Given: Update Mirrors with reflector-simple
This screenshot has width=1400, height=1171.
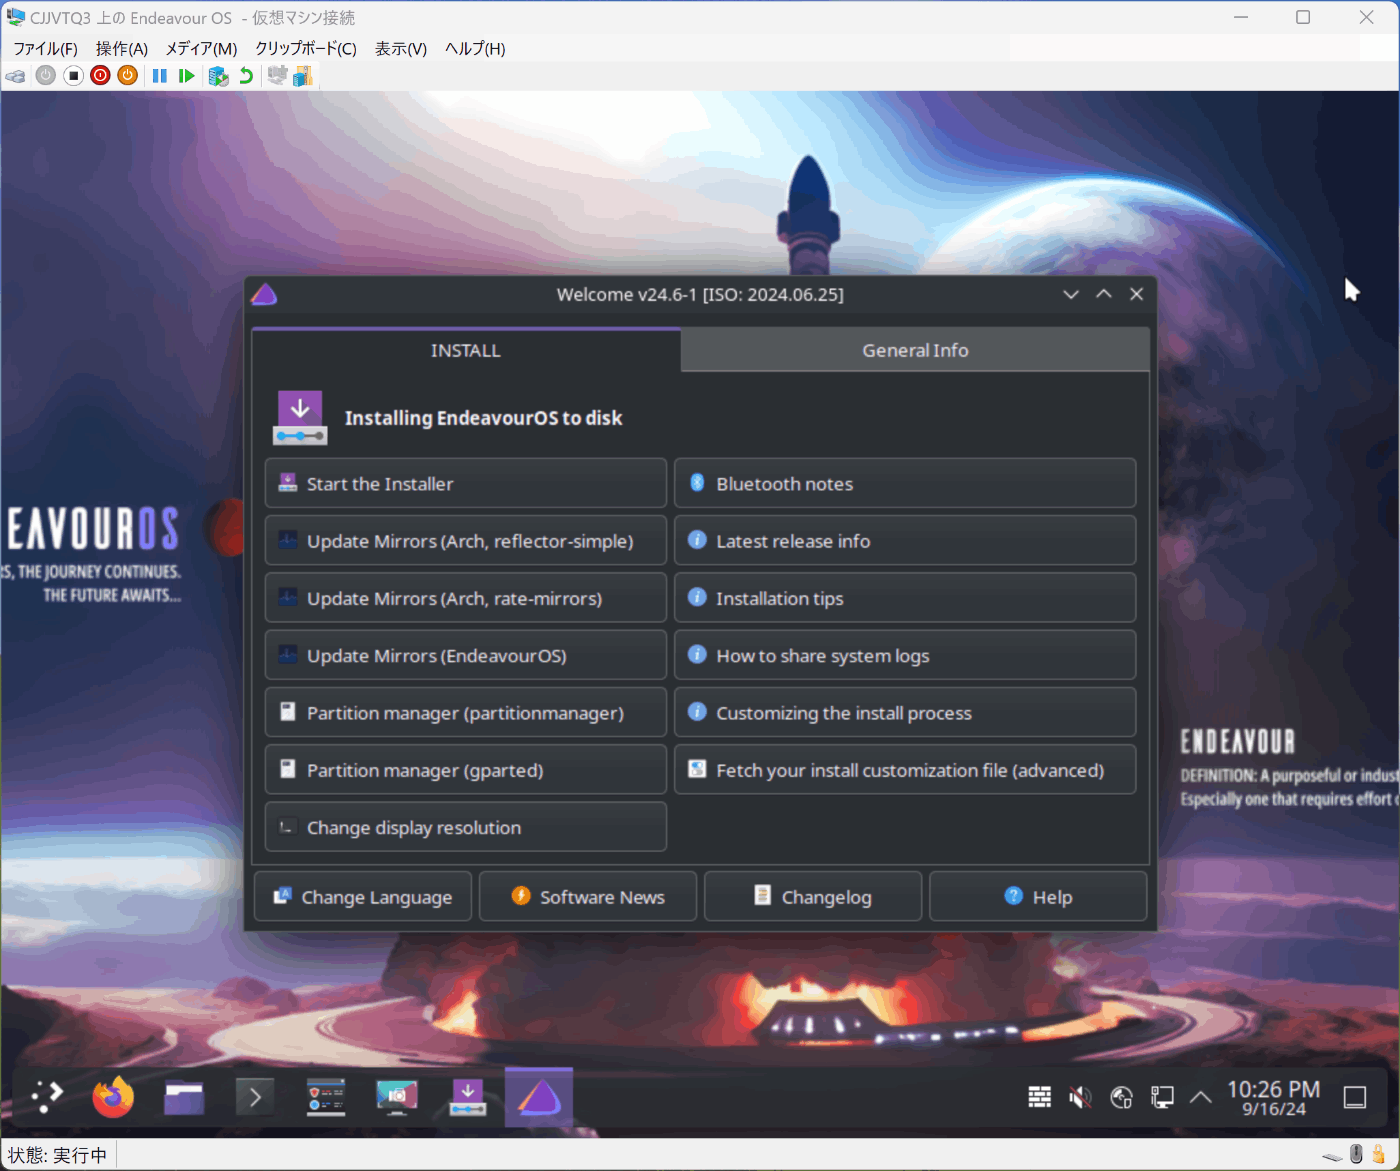Looking at the screenshot, I should (466, 541).
